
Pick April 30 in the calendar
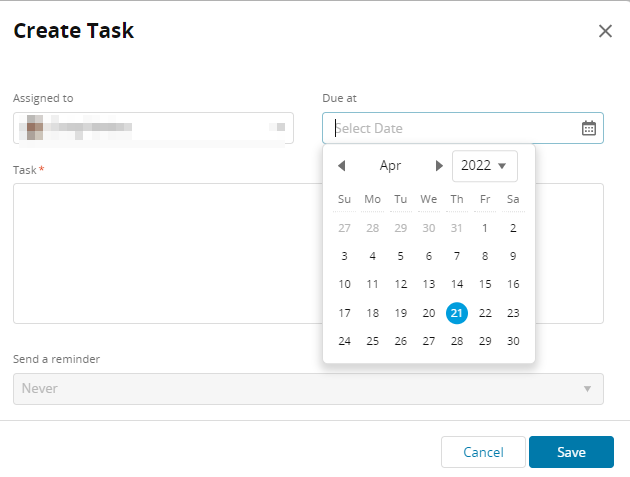513,341
